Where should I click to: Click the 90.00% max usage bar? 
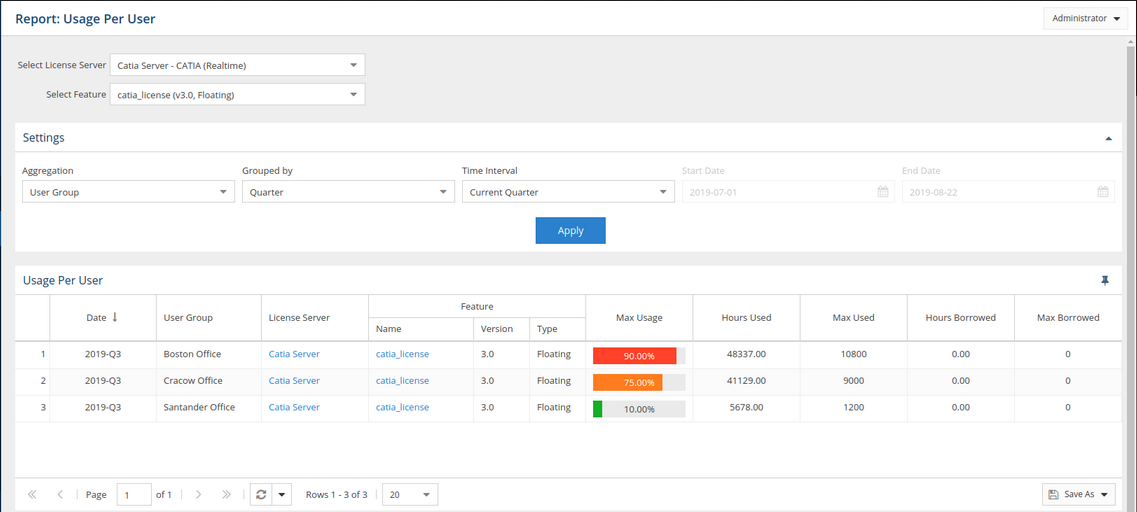tap(639, 355)
